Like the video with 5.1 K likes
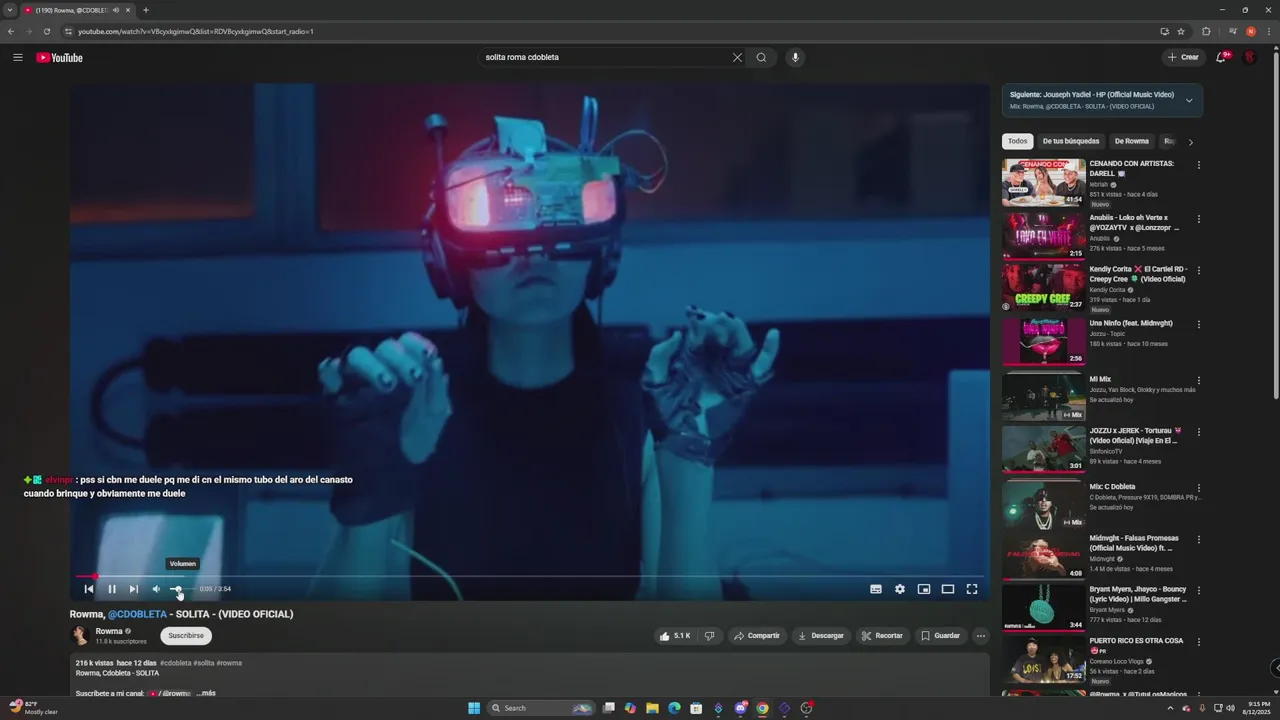The height and width of the screenshot is (720, 1280). point(675,635)
